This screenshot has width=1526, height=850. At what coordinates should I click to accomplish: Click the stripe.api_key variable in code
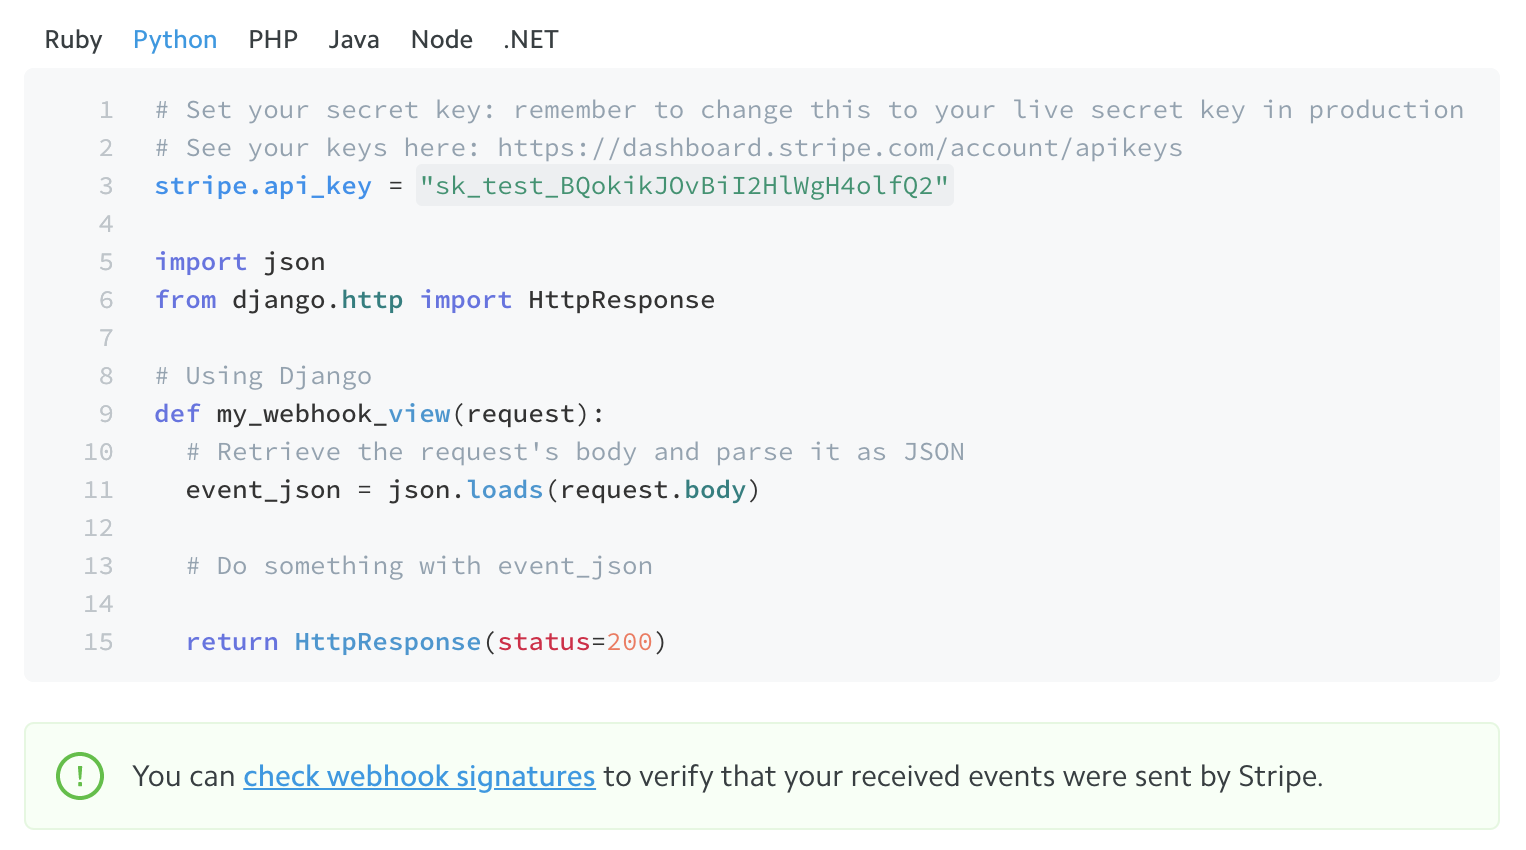(262, 186)
